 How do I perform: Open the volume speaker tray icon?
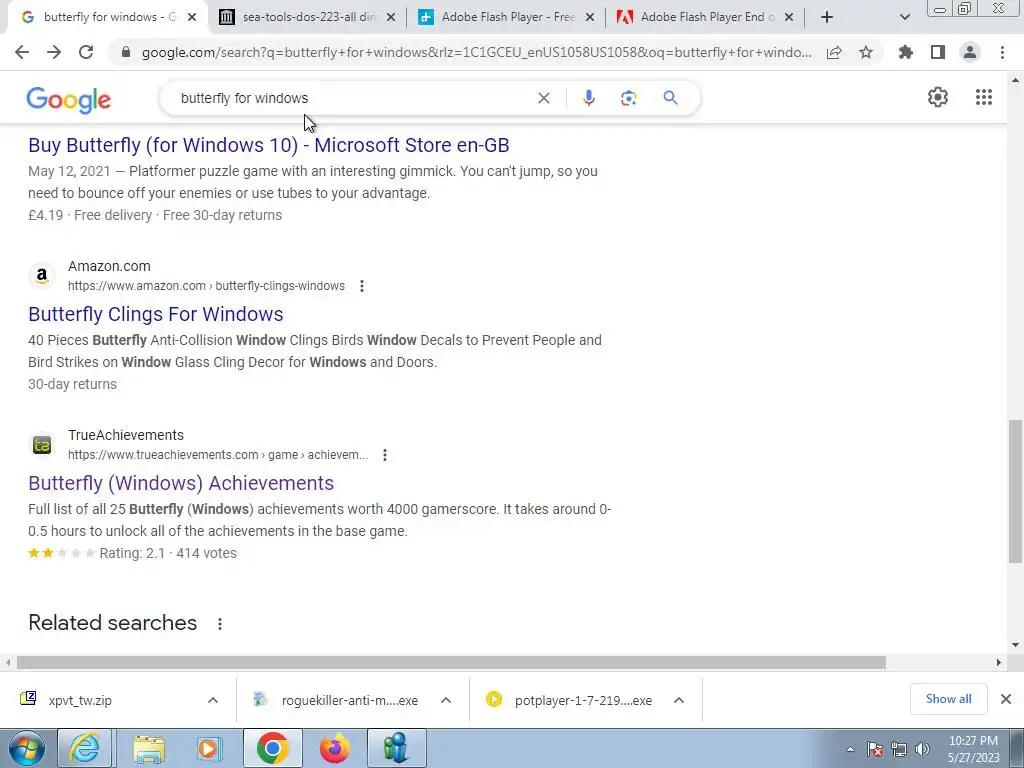click(923, 749)
